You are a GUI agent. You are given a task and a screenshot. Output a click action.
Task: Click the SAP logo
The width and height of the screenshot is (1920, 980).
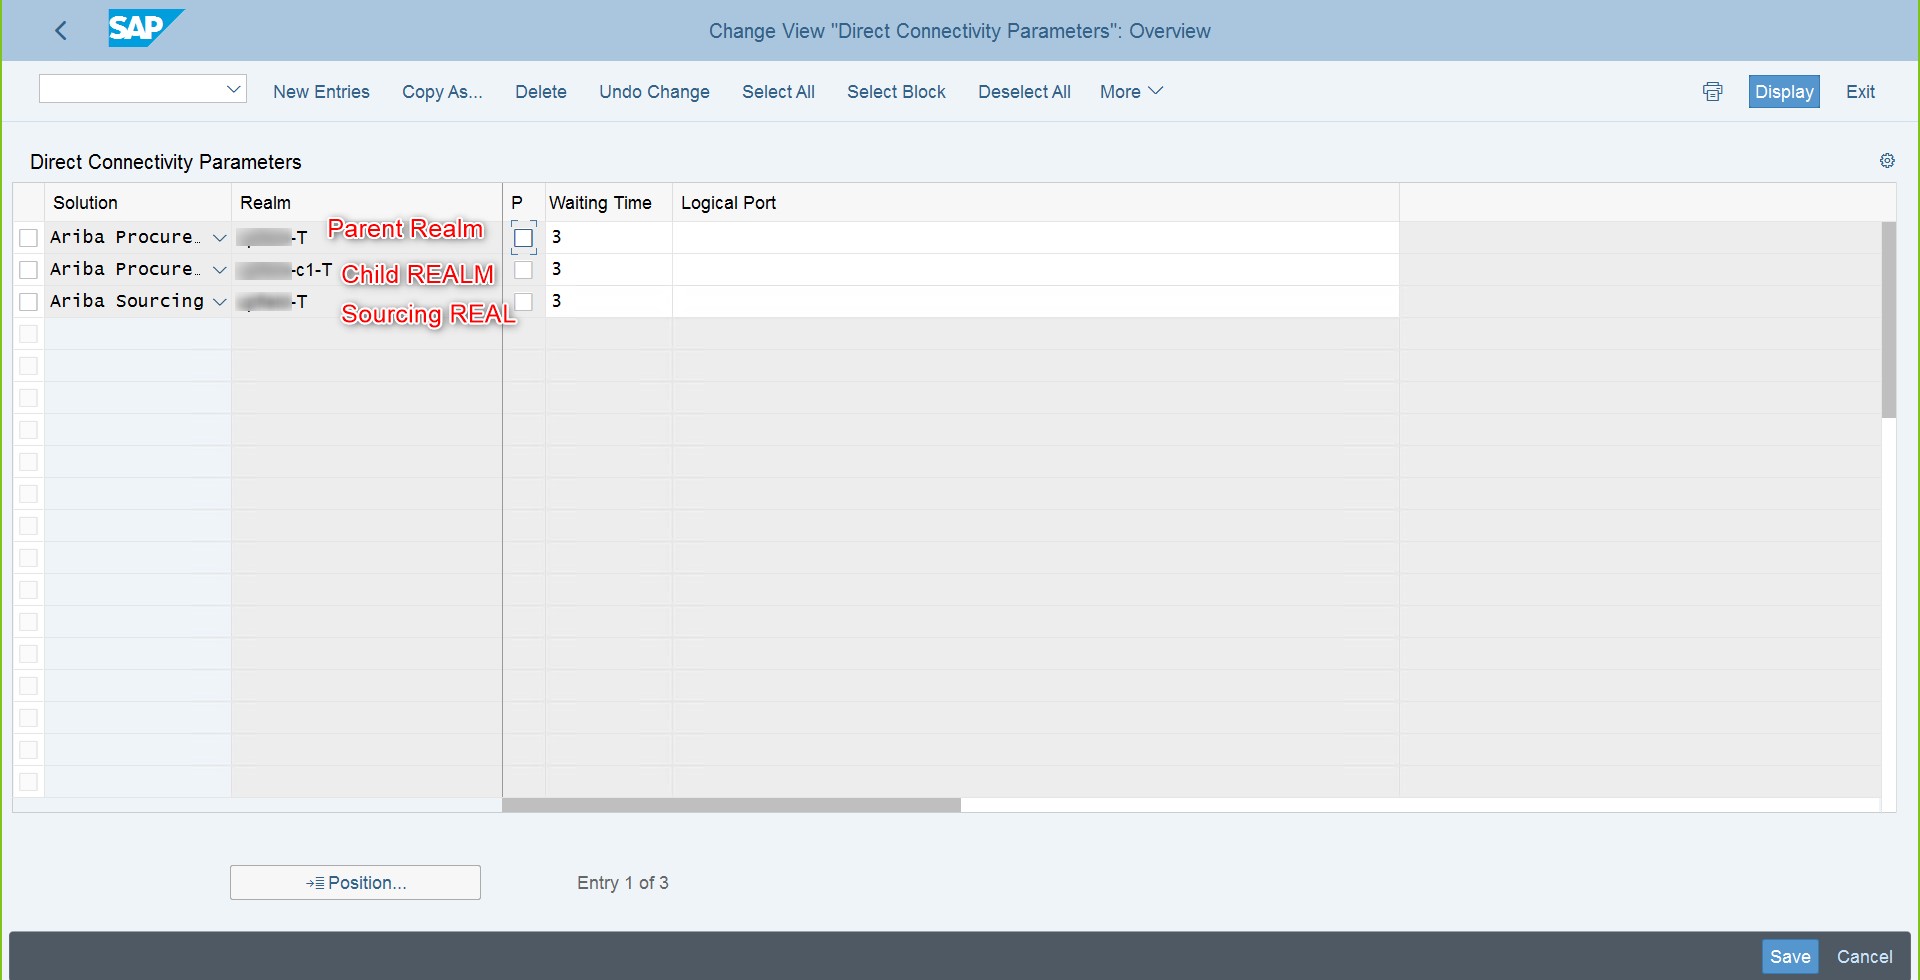pos(140,29)
